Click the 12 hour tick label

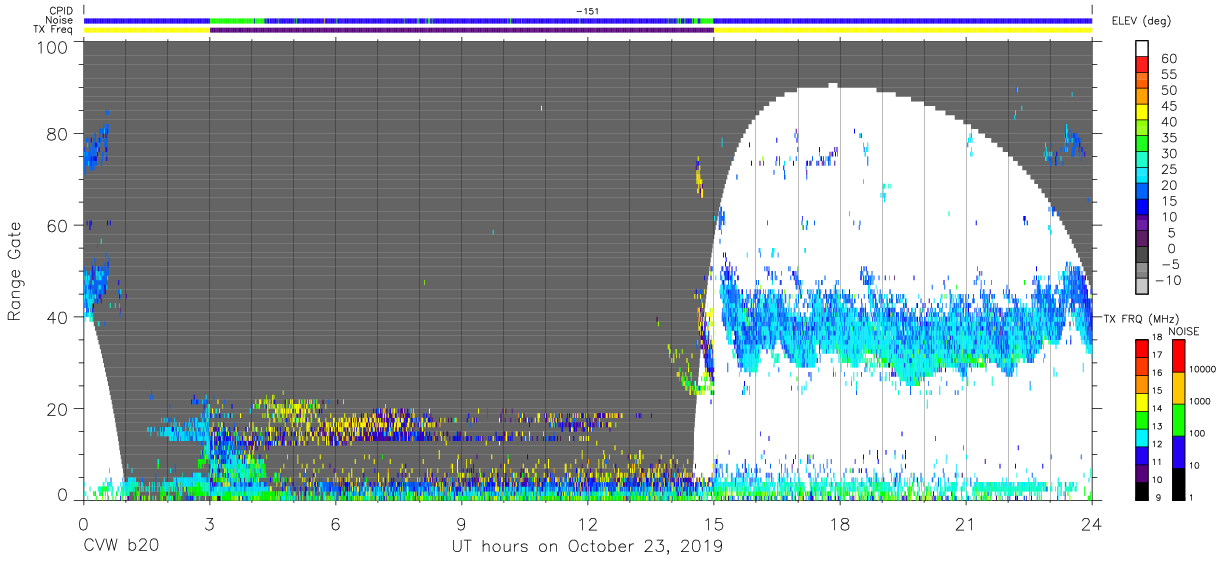pyautogui.click(x=588, y=524)
